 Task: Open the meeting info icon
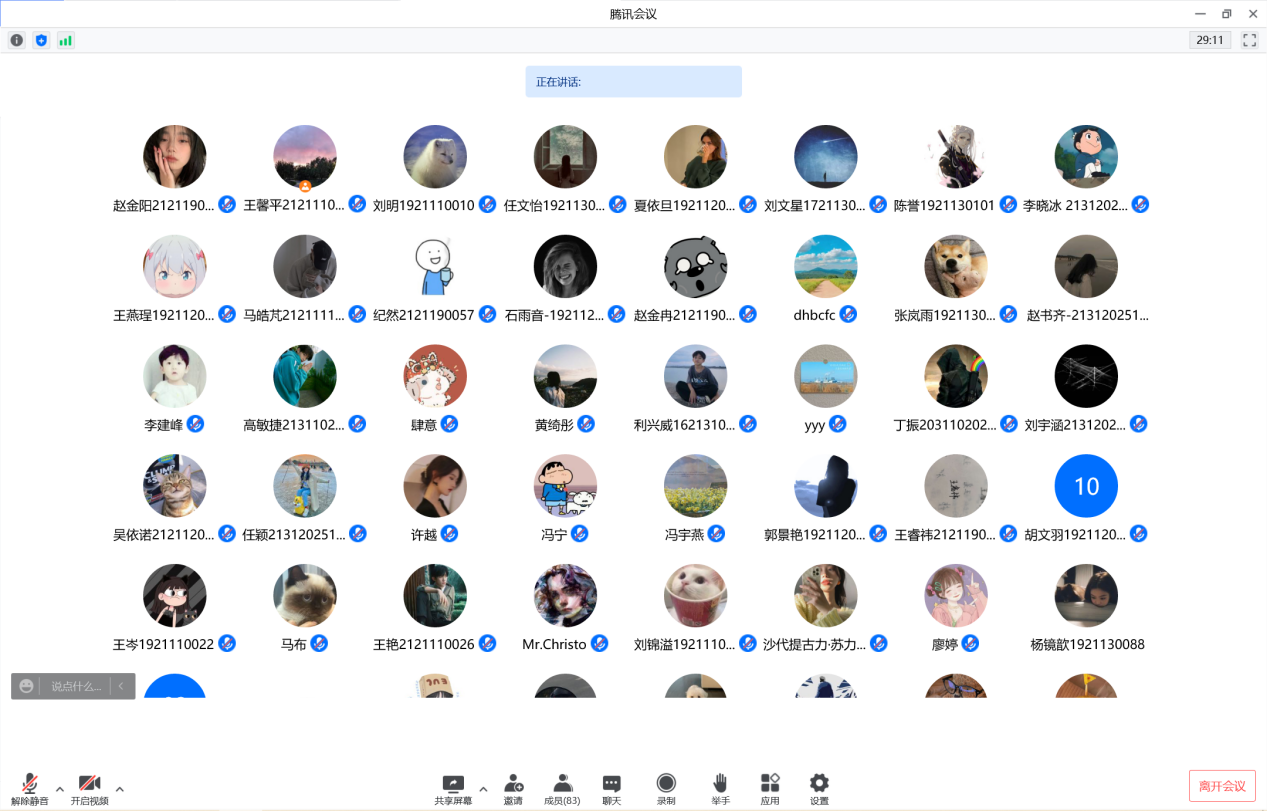coord(16,40)
